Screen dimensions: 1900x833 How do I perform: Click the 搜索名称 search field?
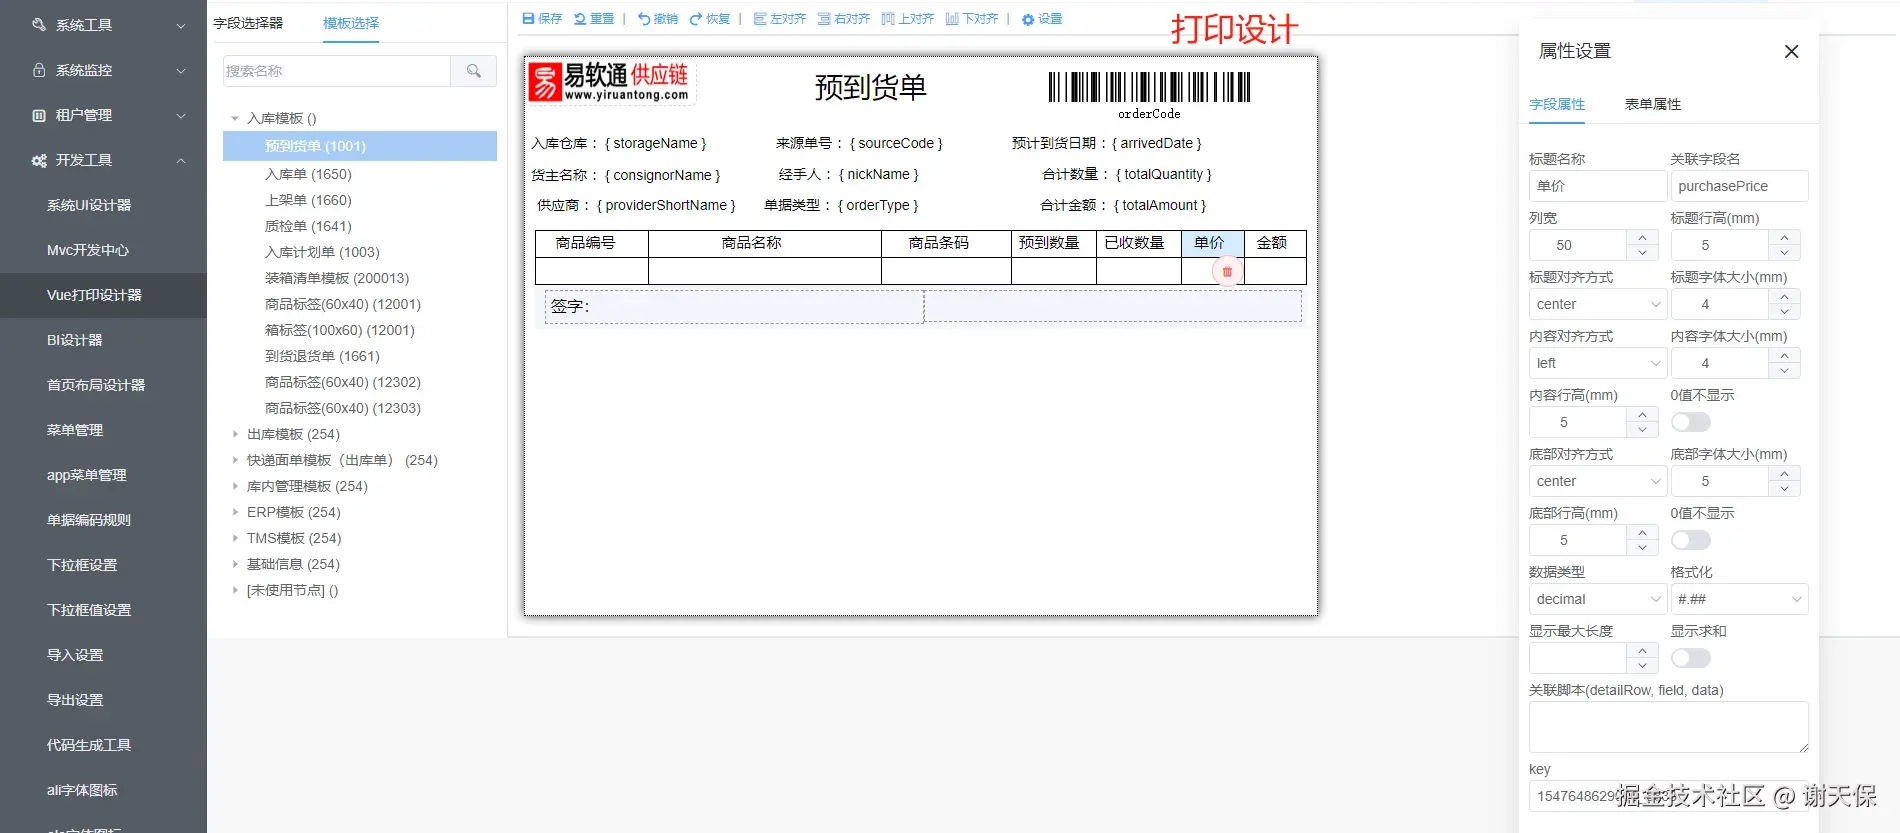[x=337, y=71]
